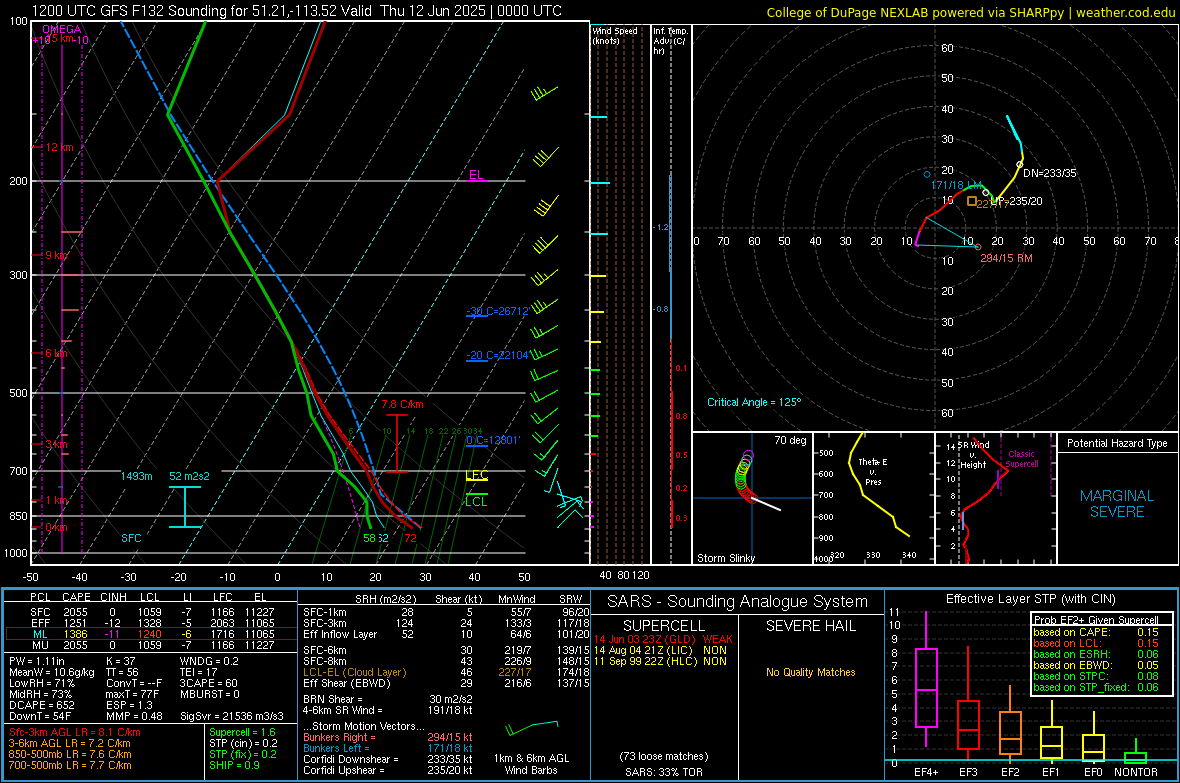The image size is (1180, 783).
Task: Click the blue Bunkers Left = 171/18 kt line
Action: (x=388, y=748)
